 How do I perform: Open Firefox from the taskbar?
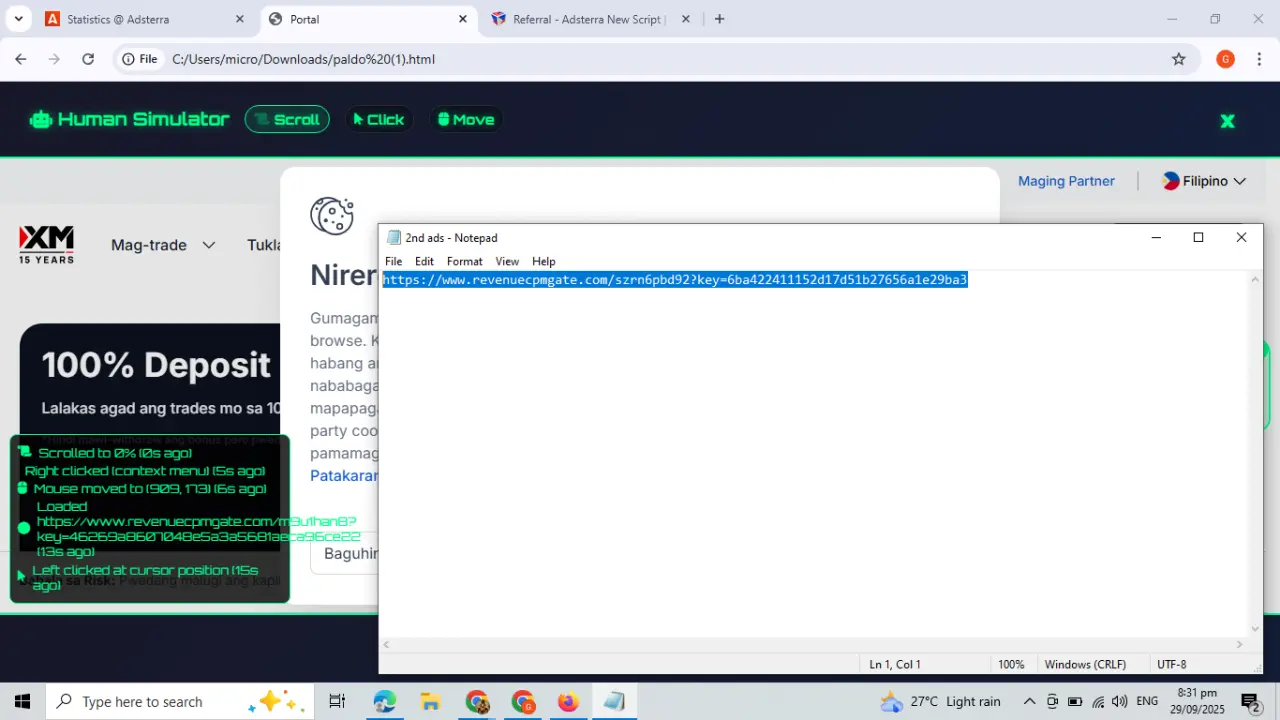click(568, 702)
